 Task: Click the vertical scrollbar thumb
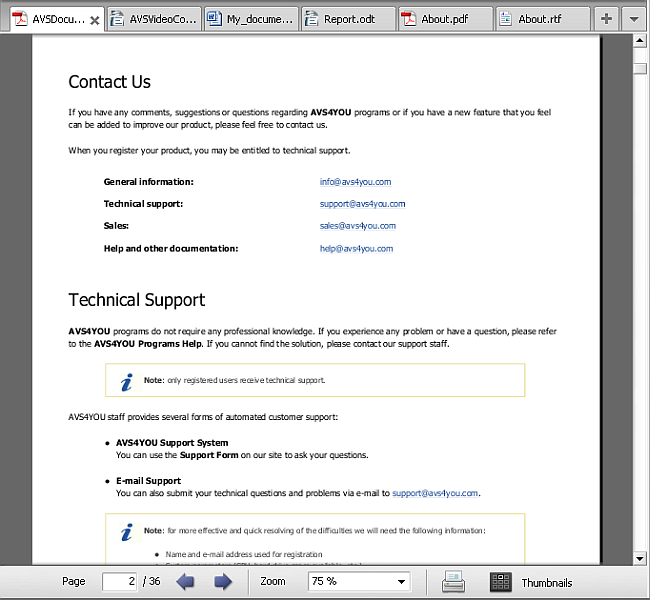click(x=640, y=68)
